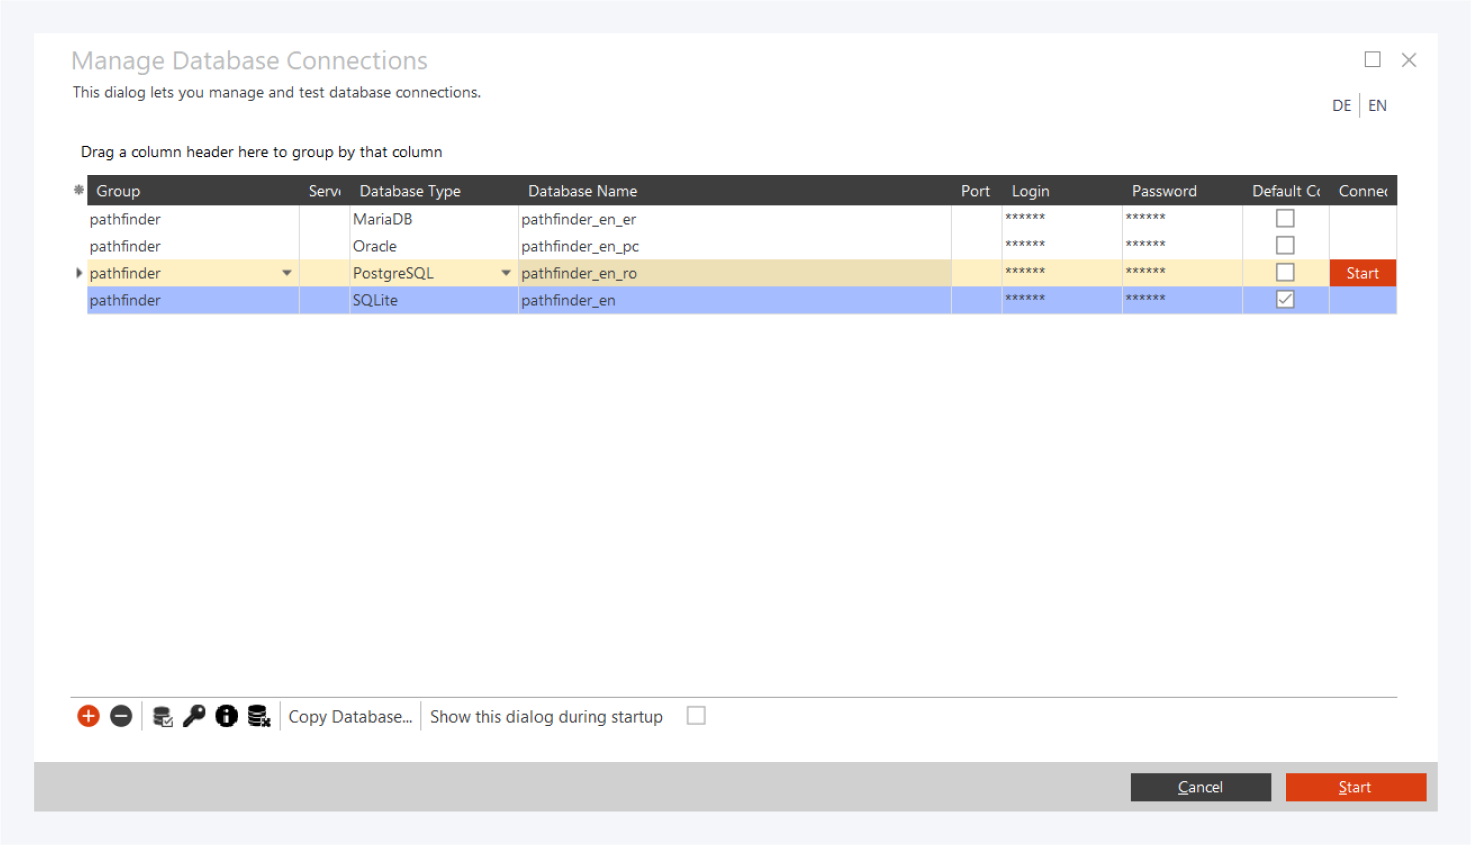
Task: Open the Database Type dropdown on PostgreSQL row
Action: (506, 272)
